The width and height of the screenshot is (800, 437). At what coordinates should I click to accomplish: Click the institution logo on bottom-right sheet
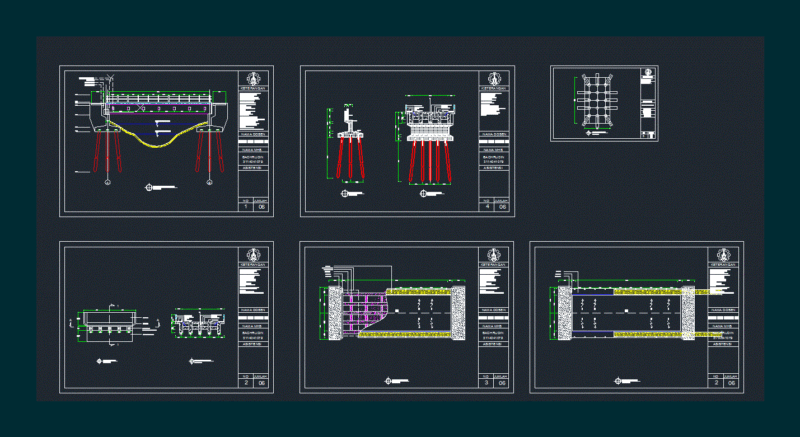coord(723,254)
